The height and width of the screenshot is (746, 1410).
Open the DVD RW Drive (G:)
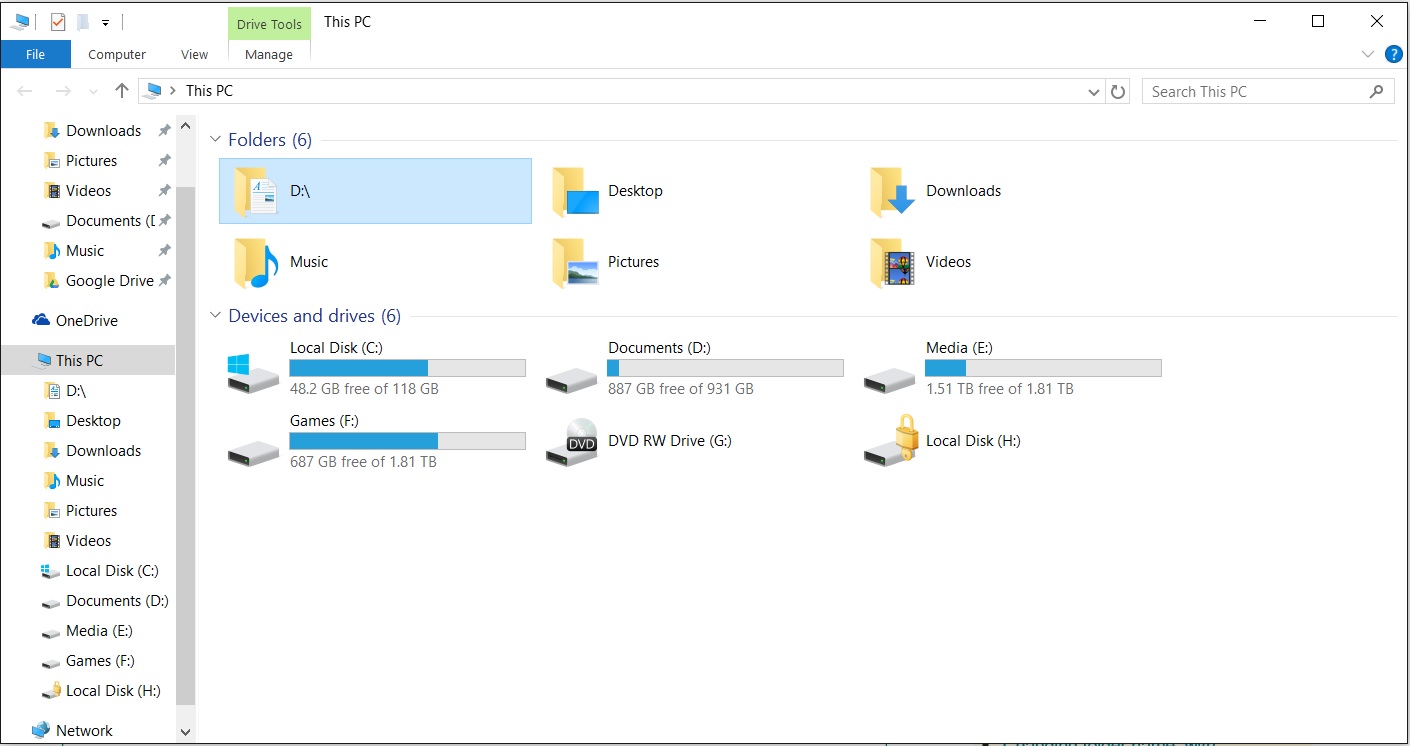(668, 440)
